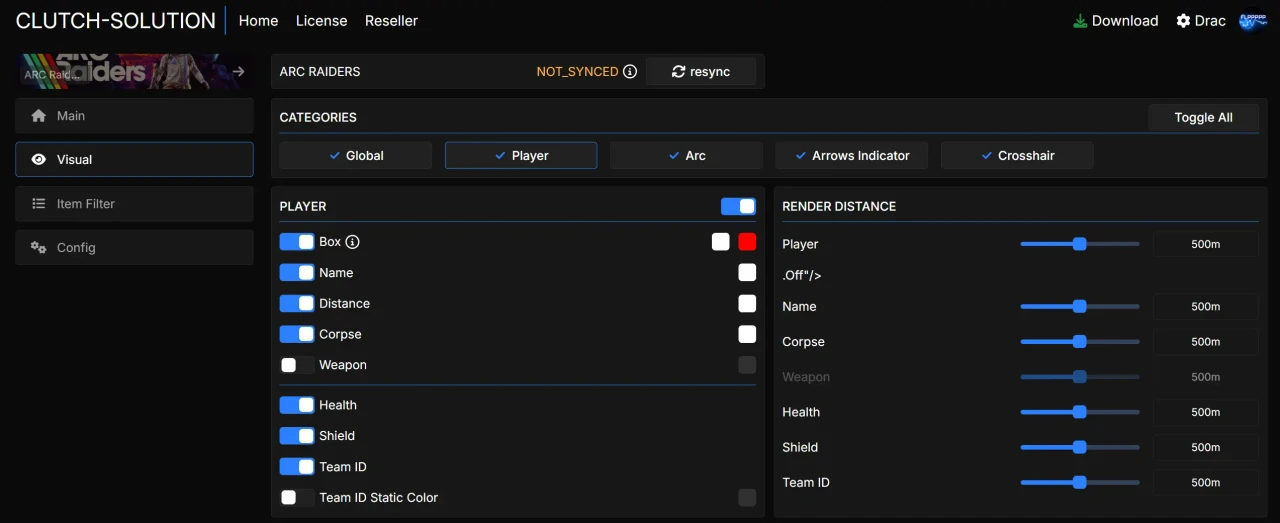Open the Corpse color swatch

pyautogui.click(x=747, y=335)
